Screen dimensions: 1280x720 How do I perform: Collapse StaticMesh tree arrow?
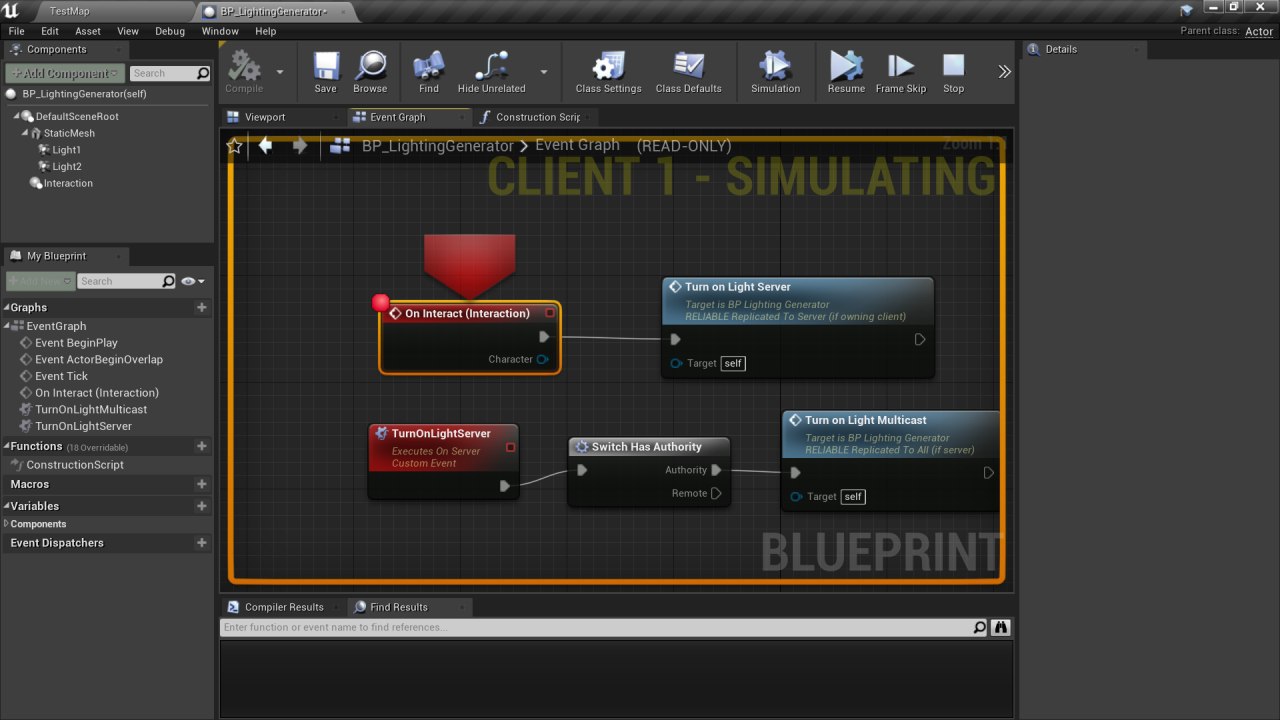pos(25,133)
